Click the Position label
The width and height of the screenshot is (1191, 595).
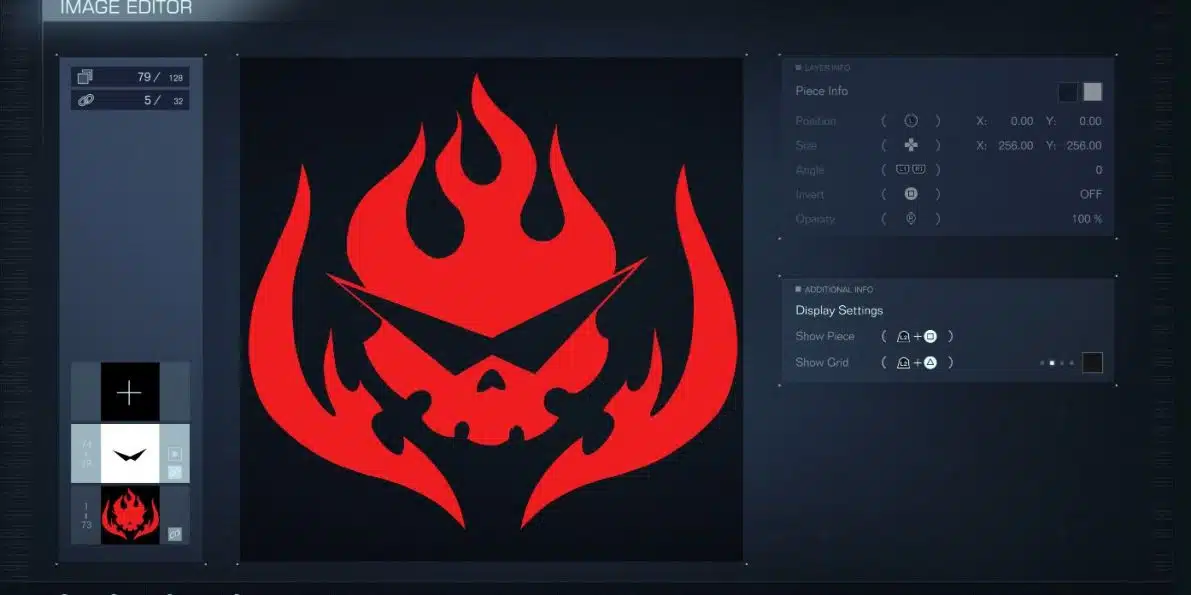point(815,121)
